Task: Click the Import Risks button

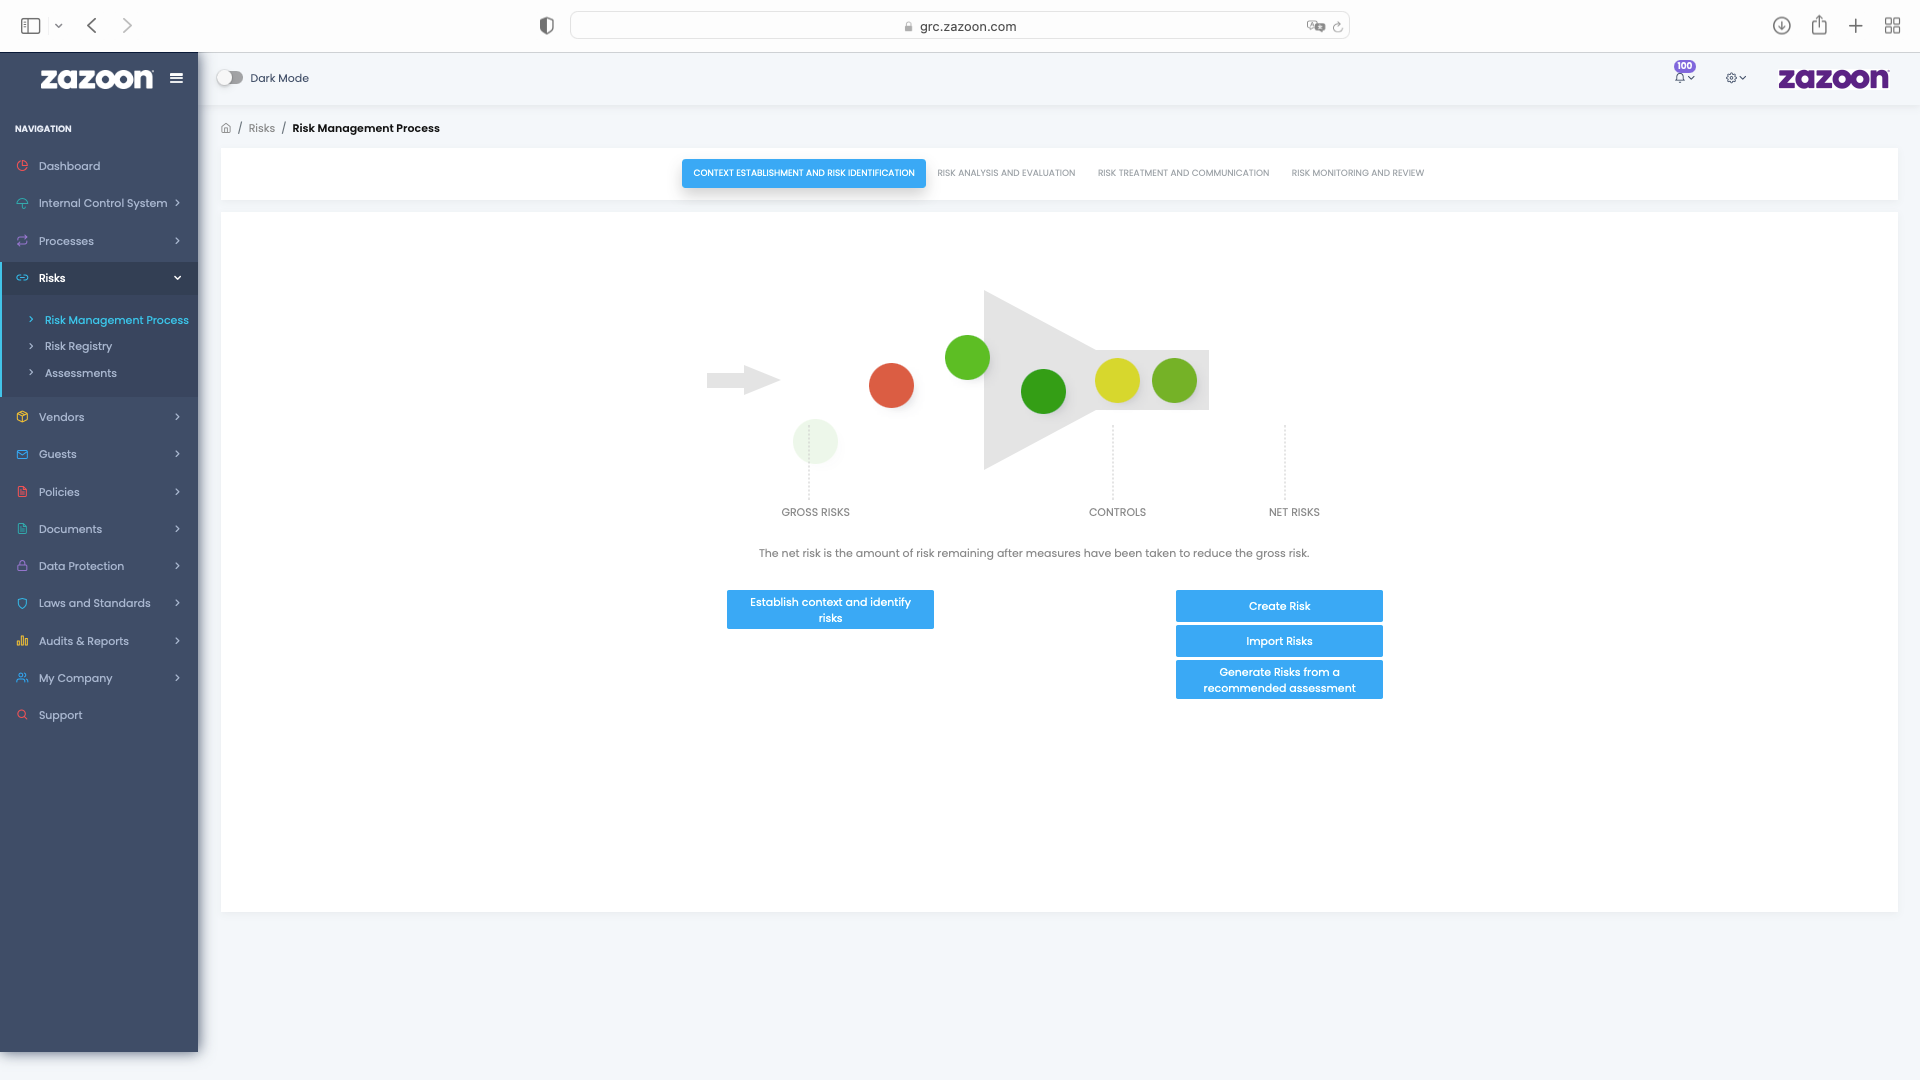Action: (x=1278, y=641)
